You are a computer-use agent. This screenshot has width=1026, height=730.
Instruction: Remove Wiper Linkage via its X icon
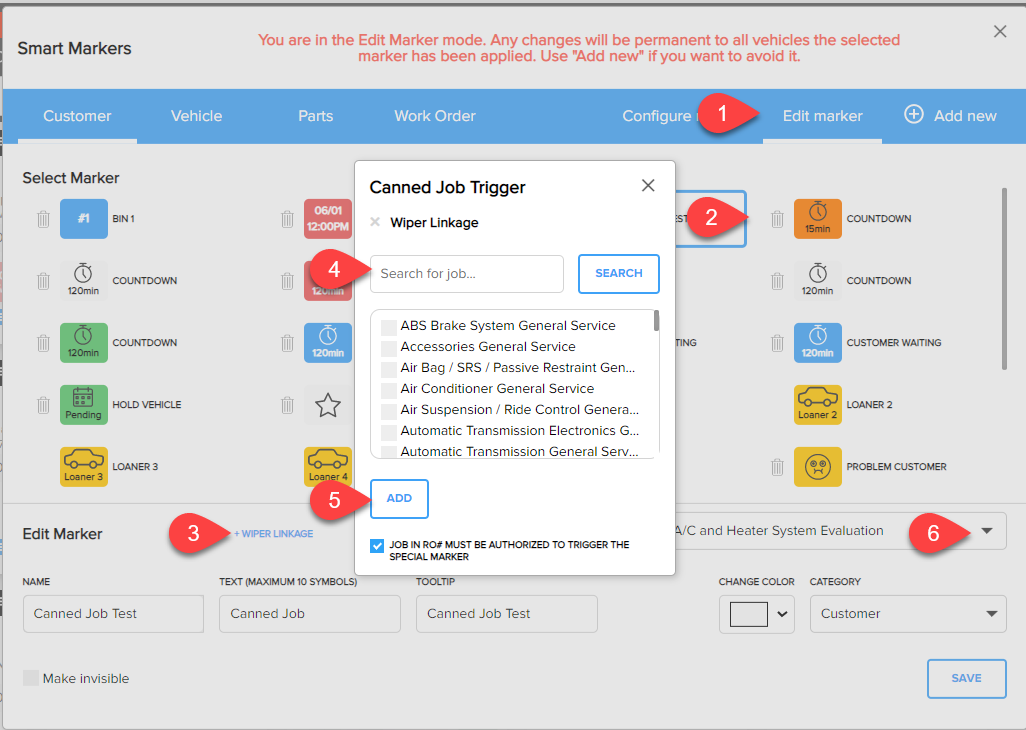[x=375, y=222]
